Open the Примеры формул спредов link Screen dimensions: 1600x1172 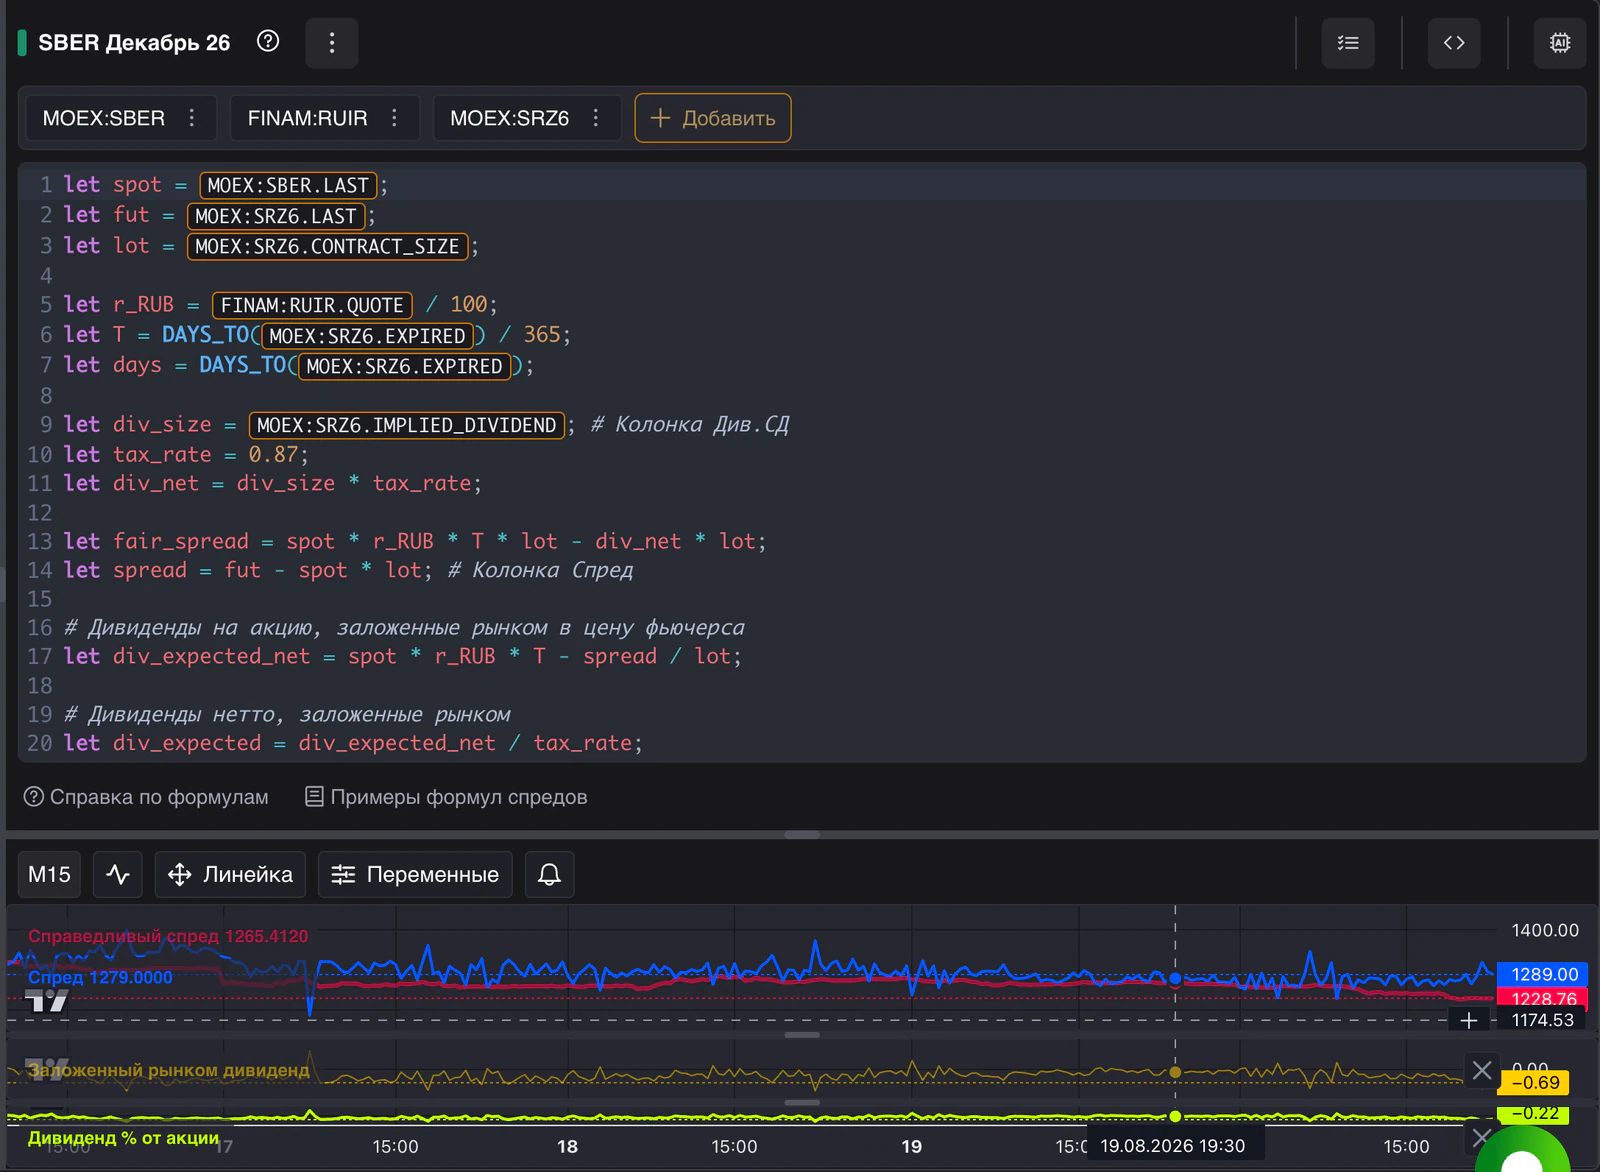coord(446,797)
